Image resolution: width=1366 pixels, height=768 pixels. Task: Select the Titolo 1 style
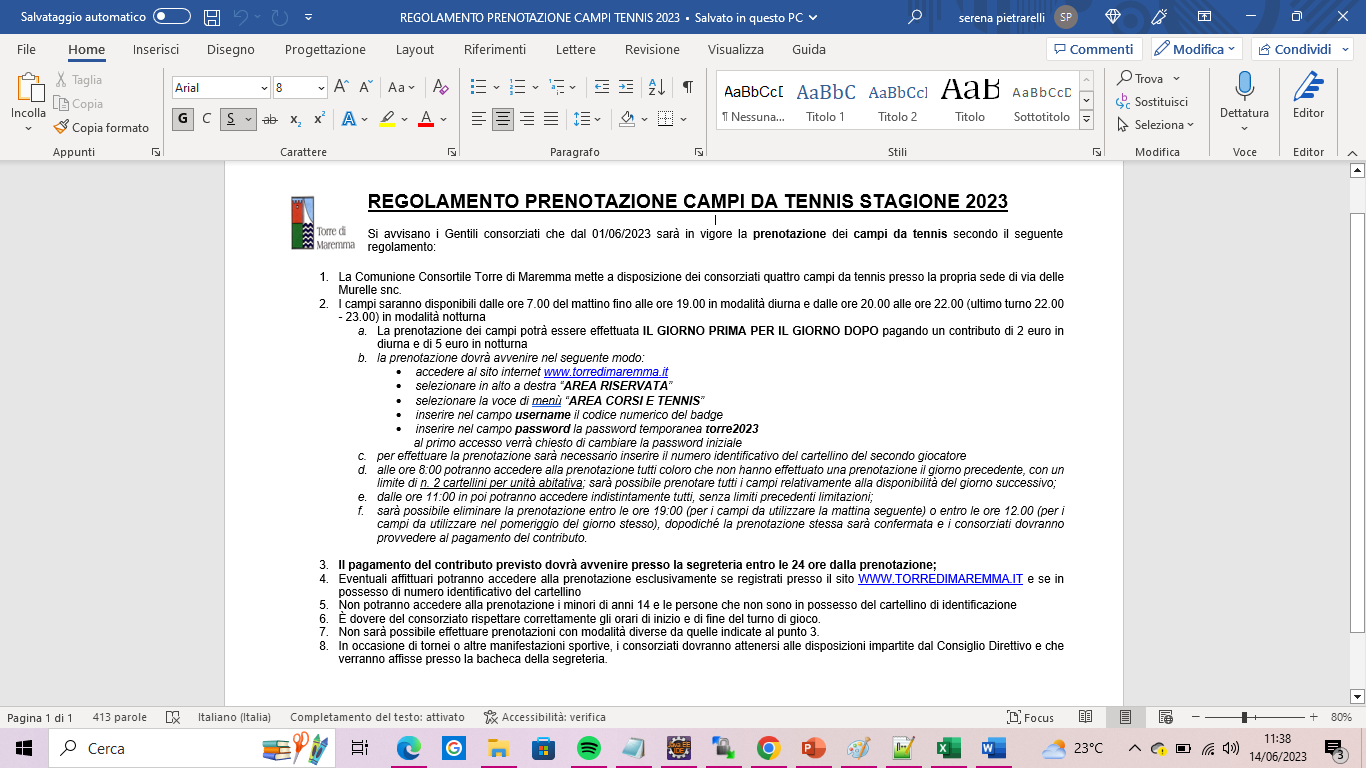[825, 102]
